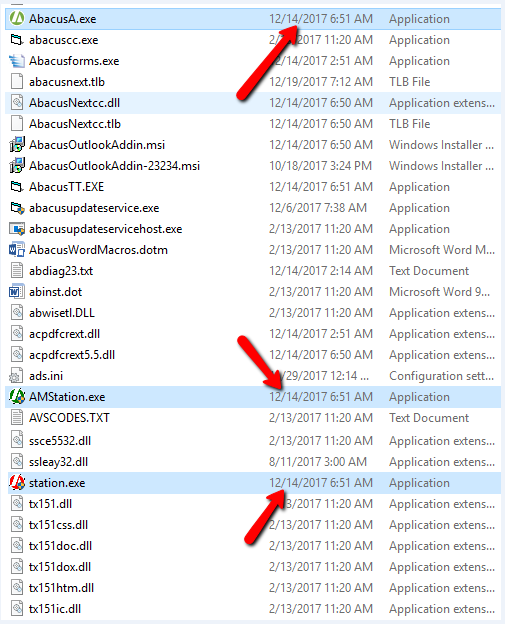Click the AbacusTT.EXE icon

pos(17,187)
